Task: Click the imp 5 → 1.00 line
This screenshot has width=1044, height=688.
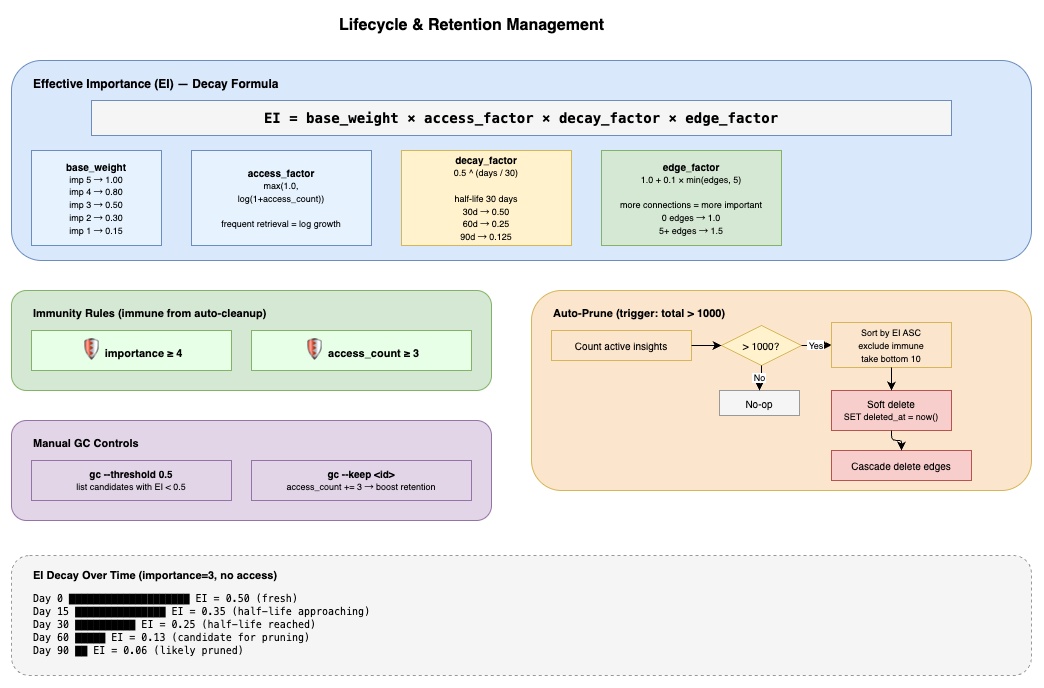Action: click(96, 180)
